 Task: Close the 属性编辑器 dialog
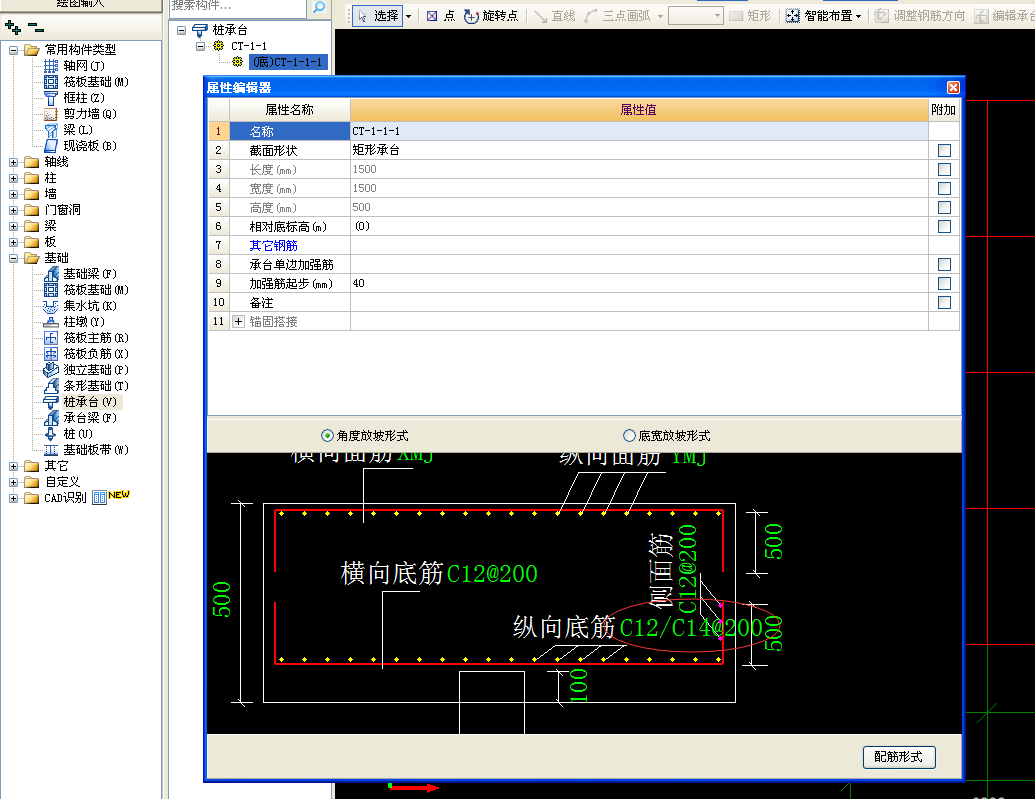953,87
